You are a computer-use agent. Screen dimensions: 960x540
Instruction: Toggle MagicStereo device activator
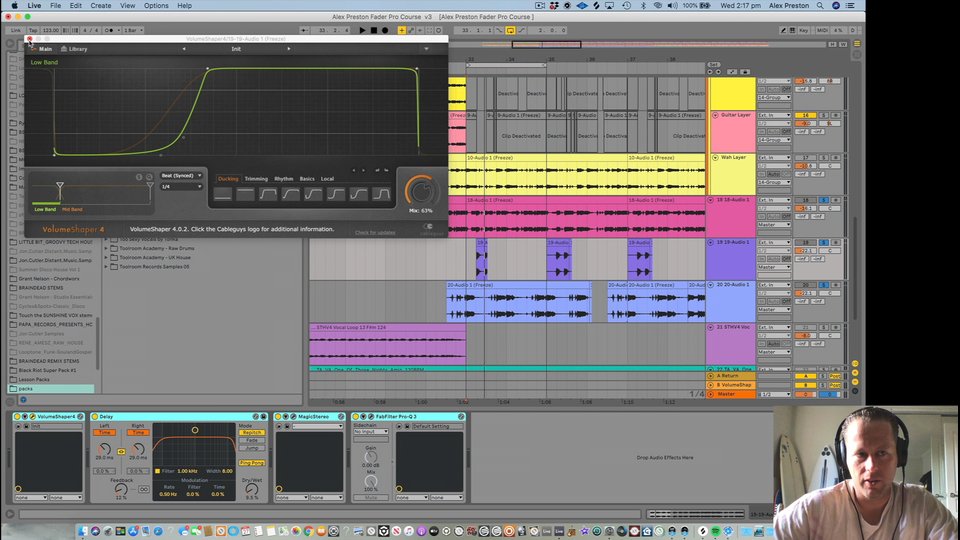[x=278, y=416]
